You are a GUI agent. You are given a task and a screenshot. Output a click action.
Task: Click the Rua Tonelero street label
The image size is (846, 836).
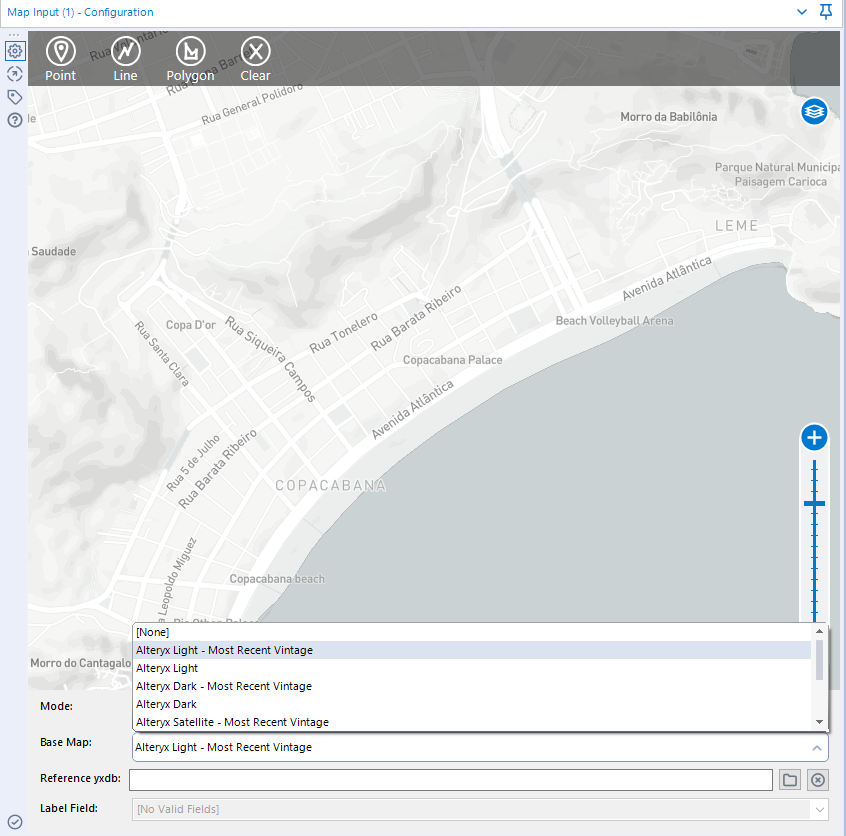click(x=343, y=334)
